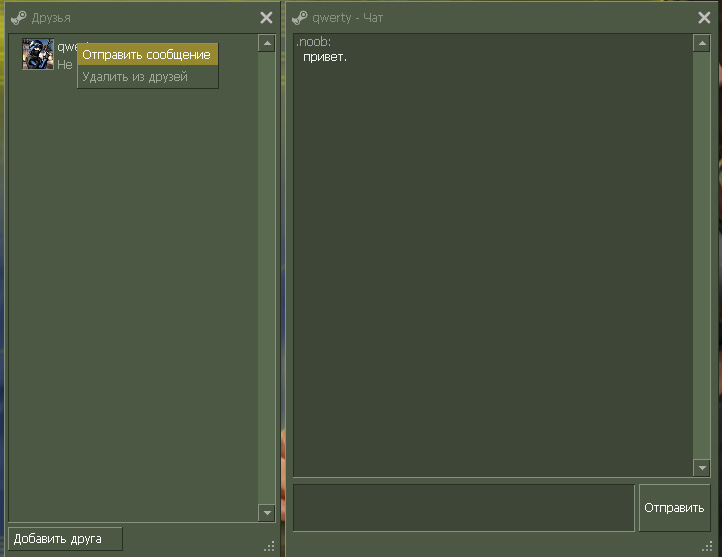
Task: Select Удалить из друзей menu entry
Action: point(135,77)
